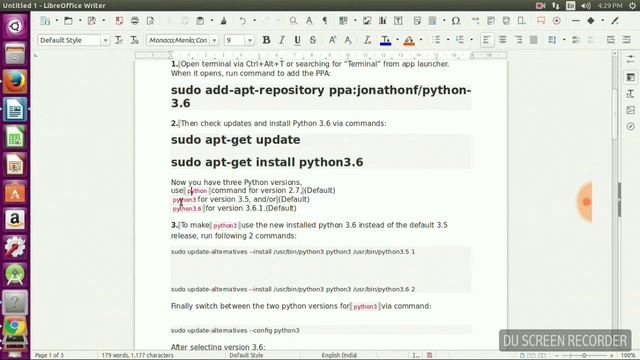Image resolution: width=640 pixels, height=360 pixels.
Task: Insert basic diamond shape
Action: pos(591,21)
